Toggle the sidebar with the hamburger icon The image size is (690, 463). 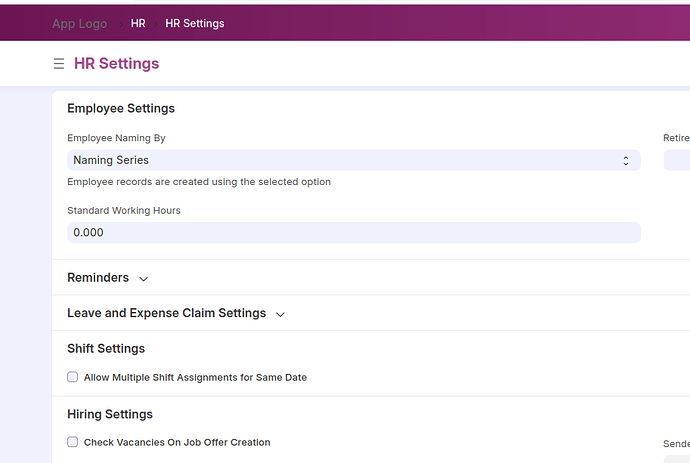[59, 64]
